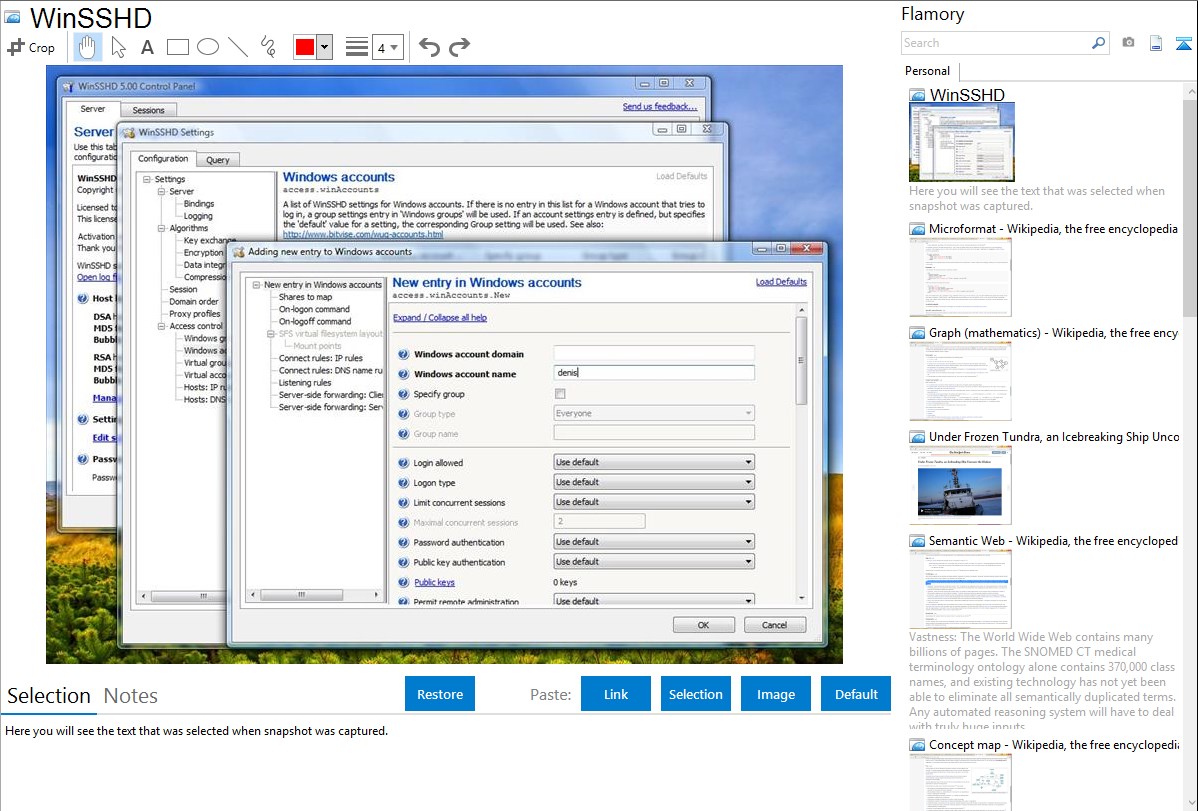Open the Public keys link

(434, 582)
